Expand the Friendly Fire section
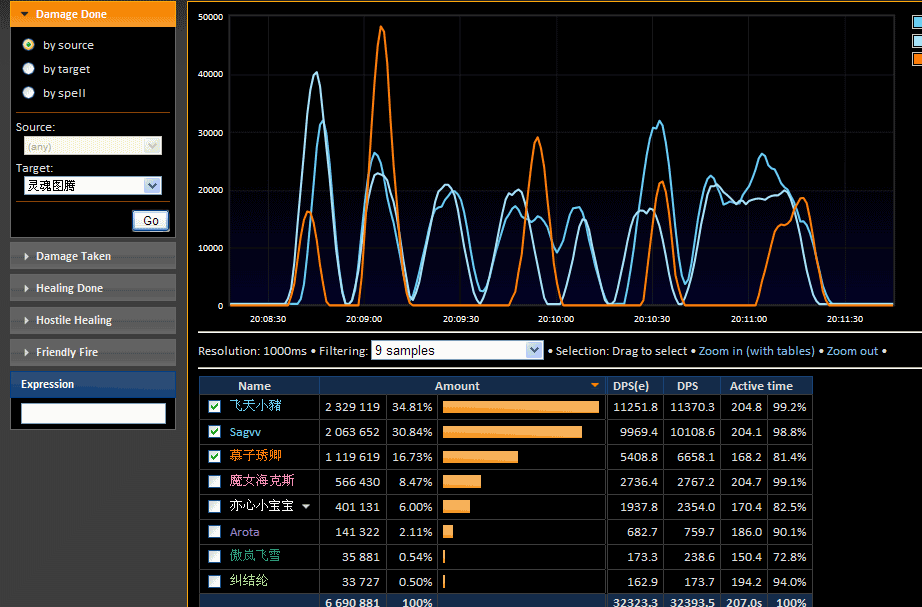The image size is (922, 607). 93,352
